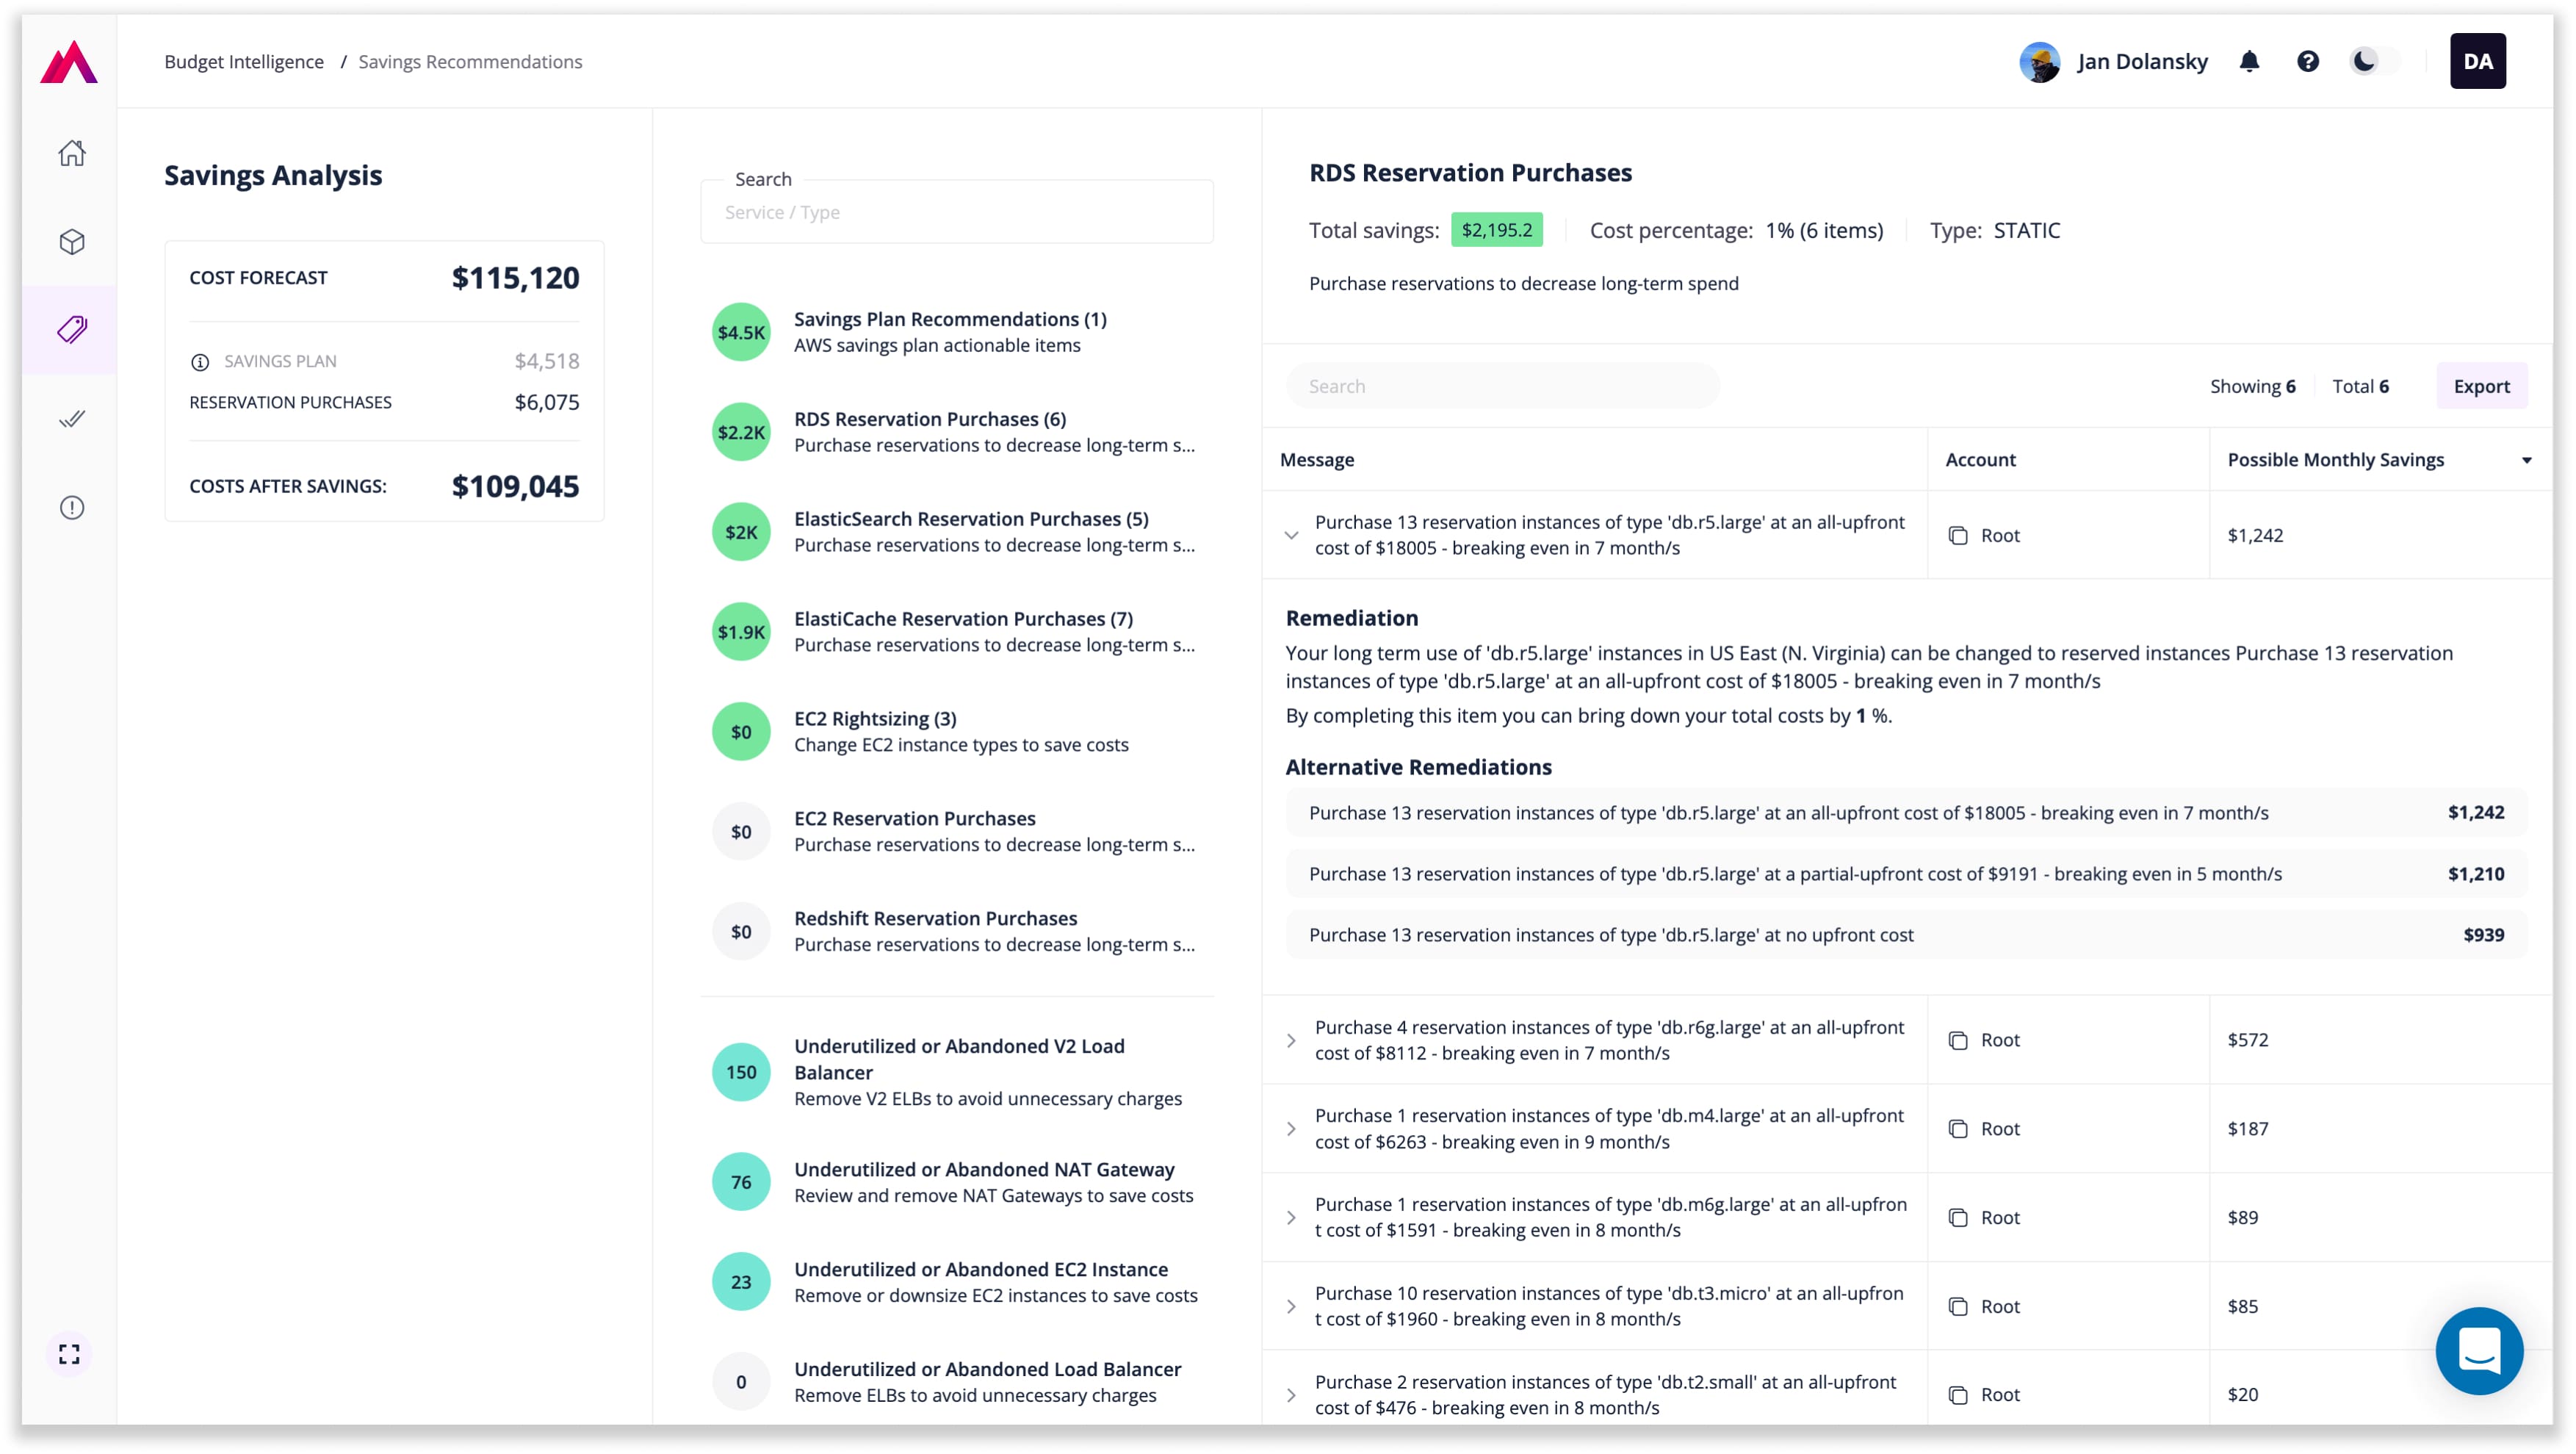Open the cube resources sidebar icon
Image resolution: width=2576 pixels, height=1454 pixels.
(x=71, y=242)
